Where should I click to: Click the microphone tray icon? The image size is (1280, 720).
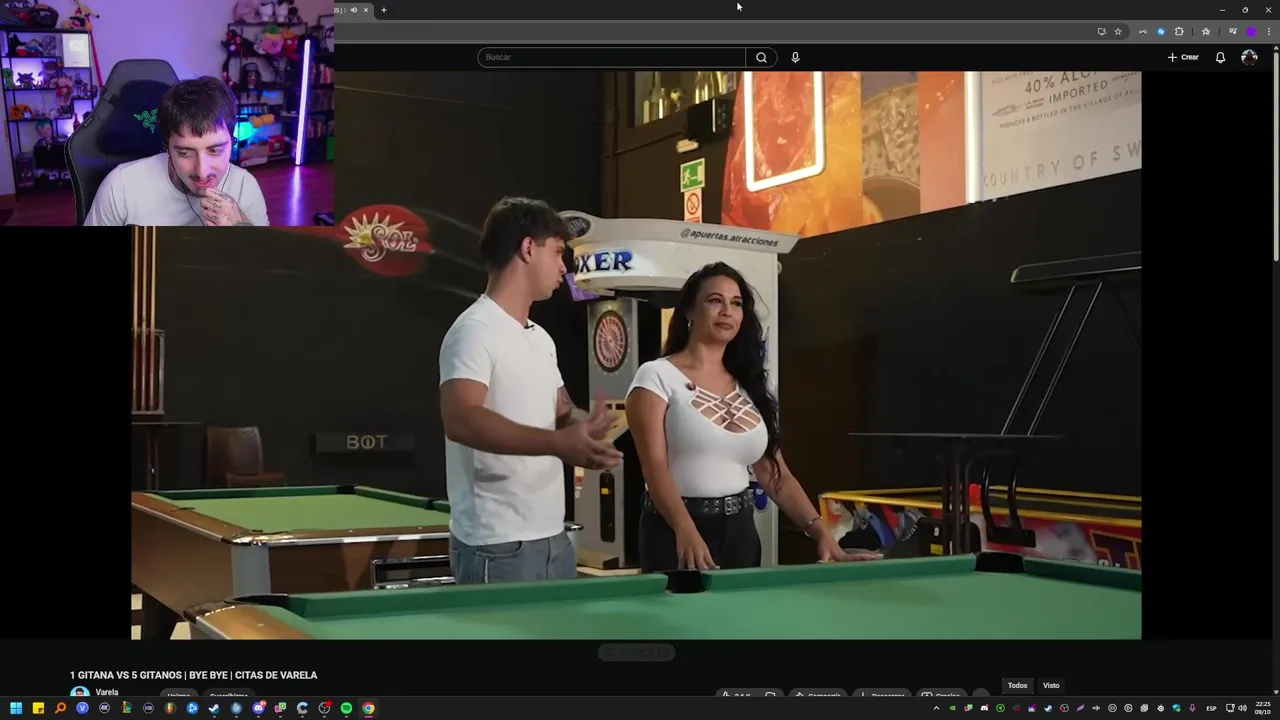[1192, 708]
